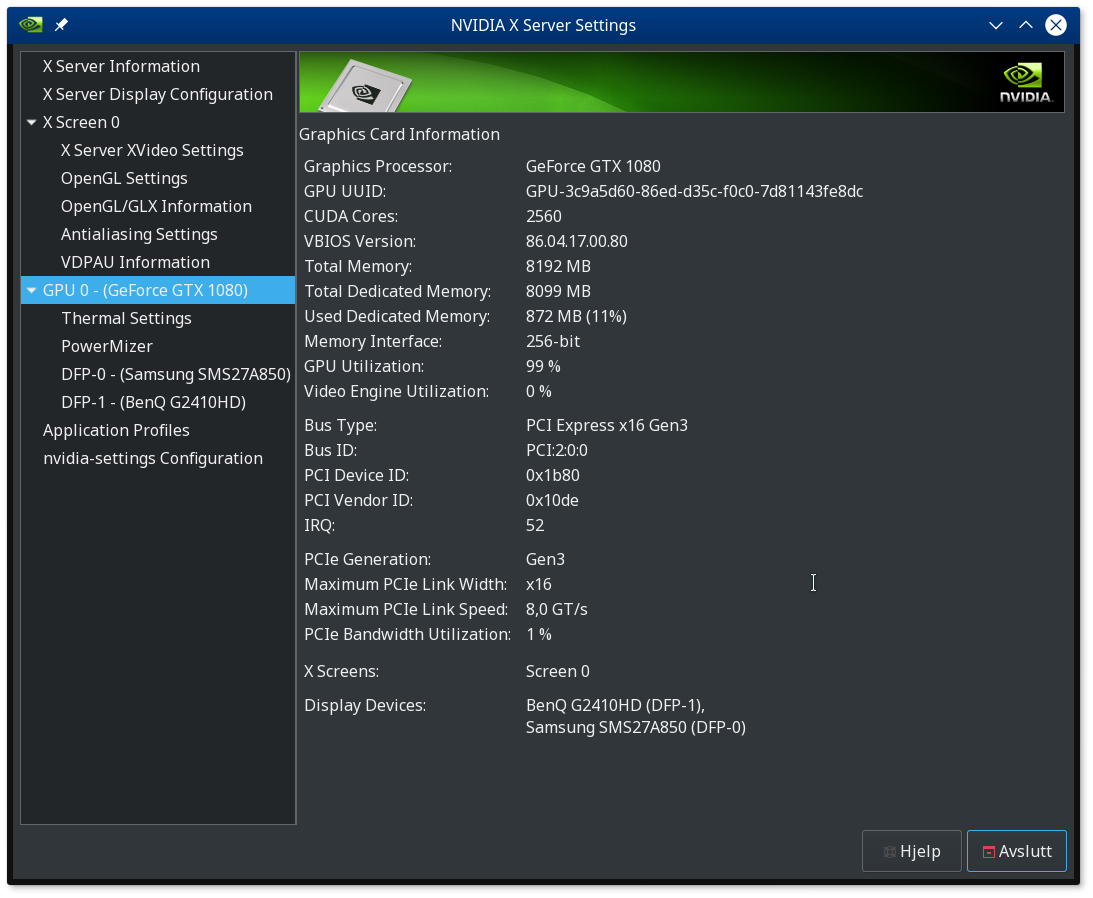
Task: Show OpenGL/GLX Information
Action: [156, 206]
